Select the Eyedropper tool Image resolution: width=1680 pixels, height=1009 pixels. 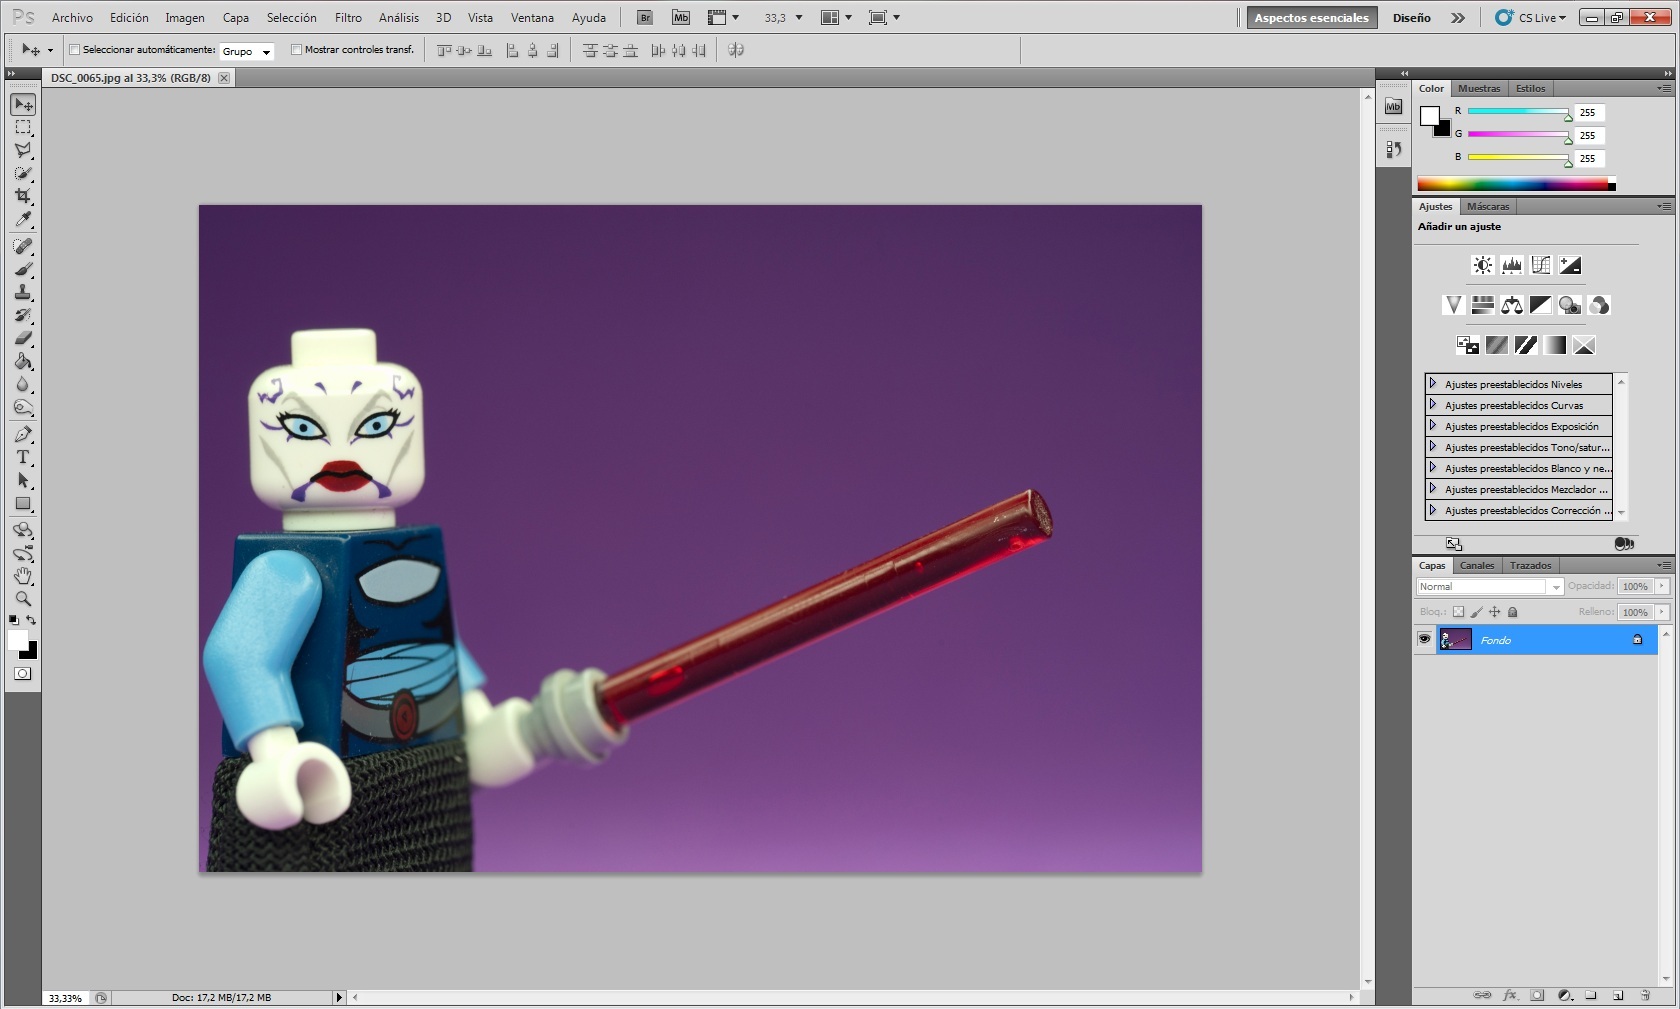23,220
